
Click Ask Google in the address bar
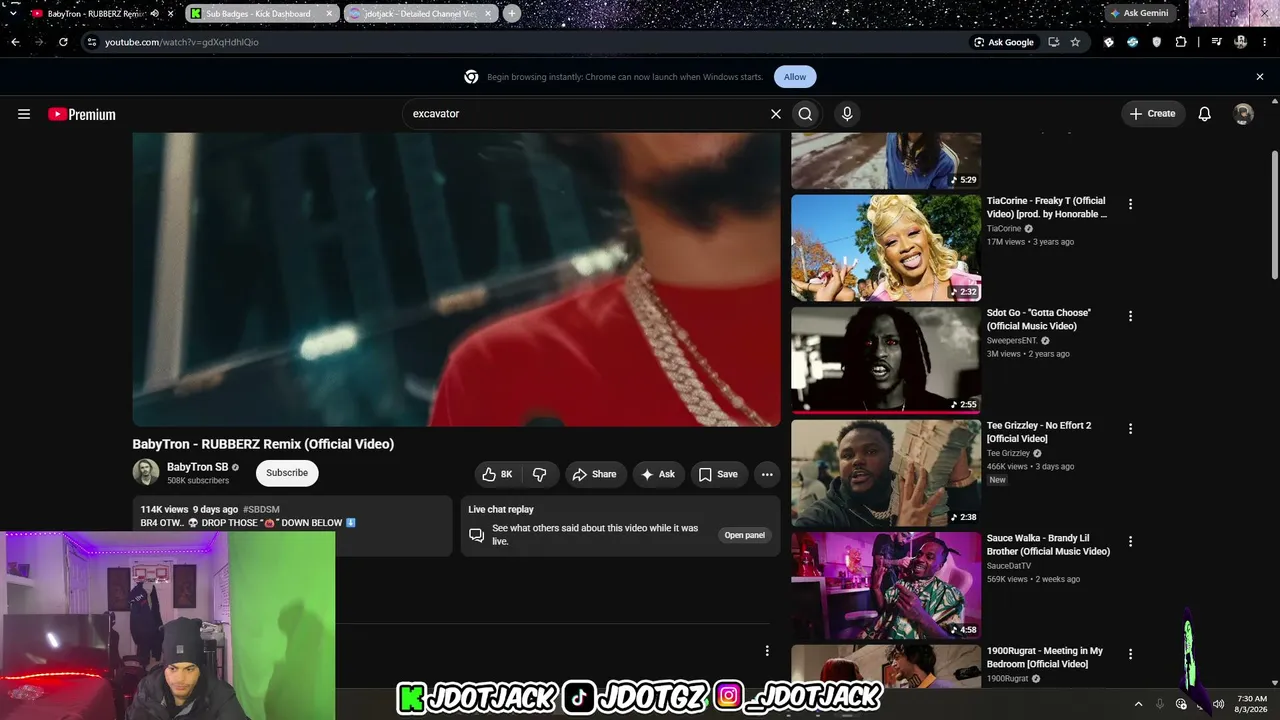[1004, 42]
